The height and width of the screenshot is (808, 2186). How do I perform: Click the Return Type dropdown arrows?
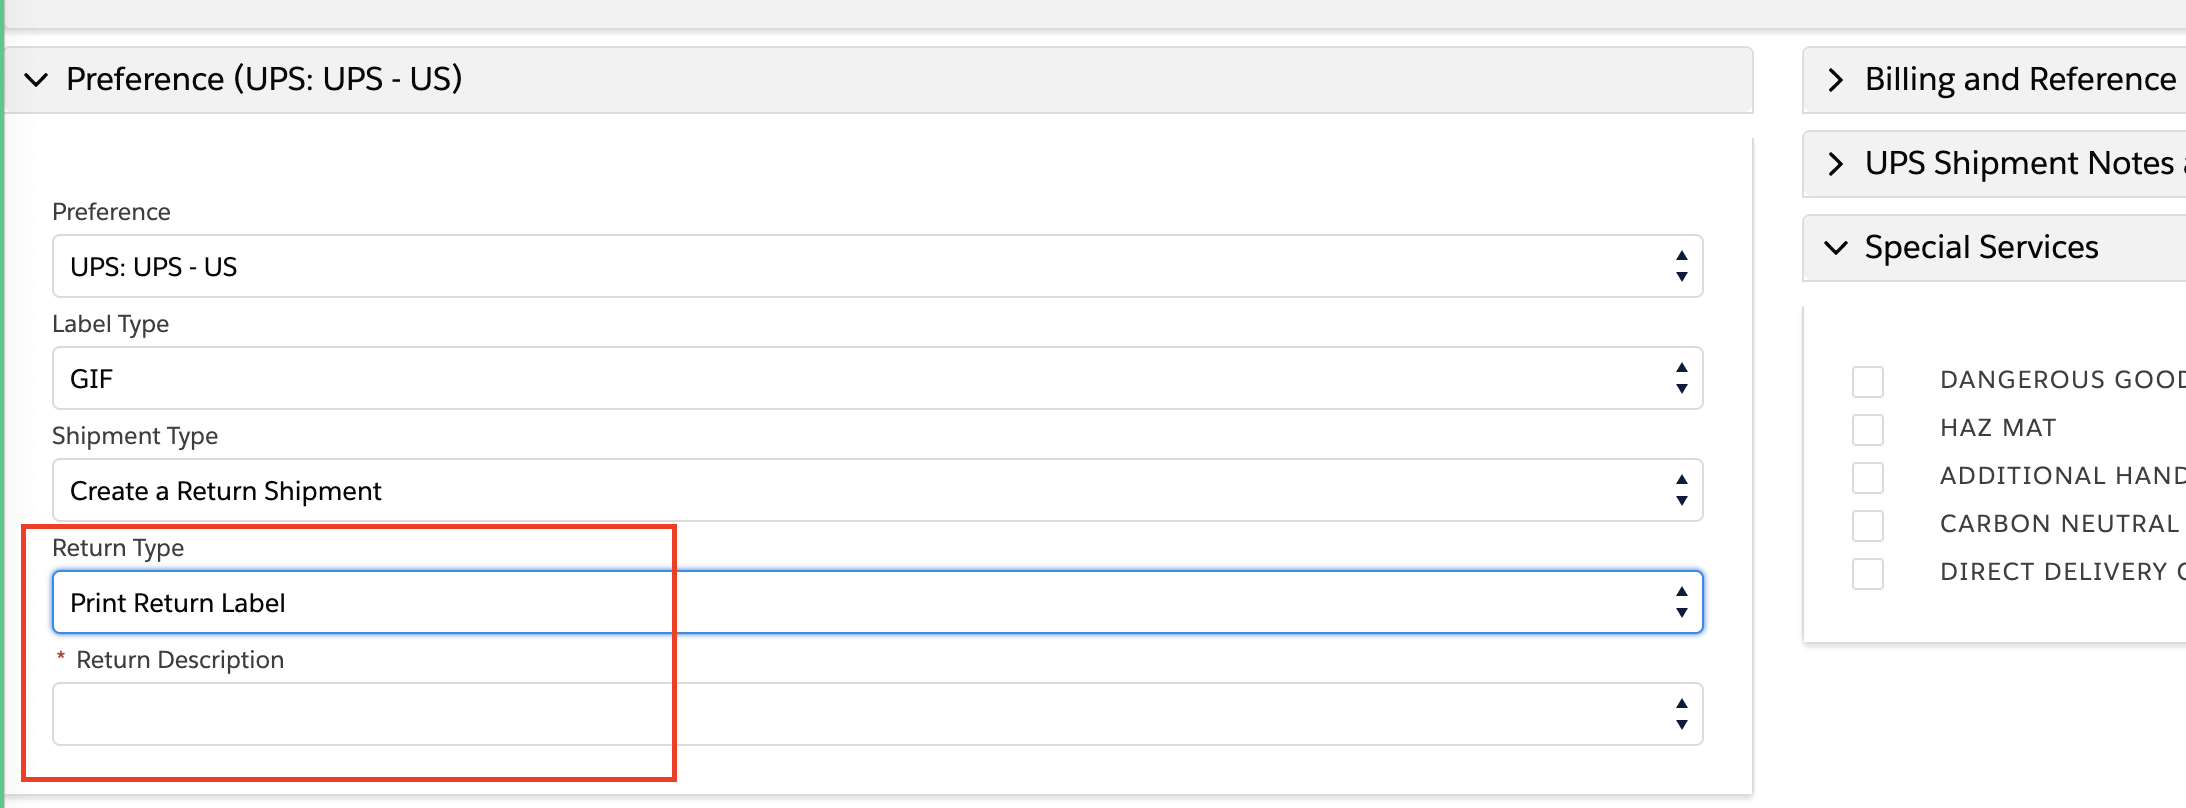1682,602
